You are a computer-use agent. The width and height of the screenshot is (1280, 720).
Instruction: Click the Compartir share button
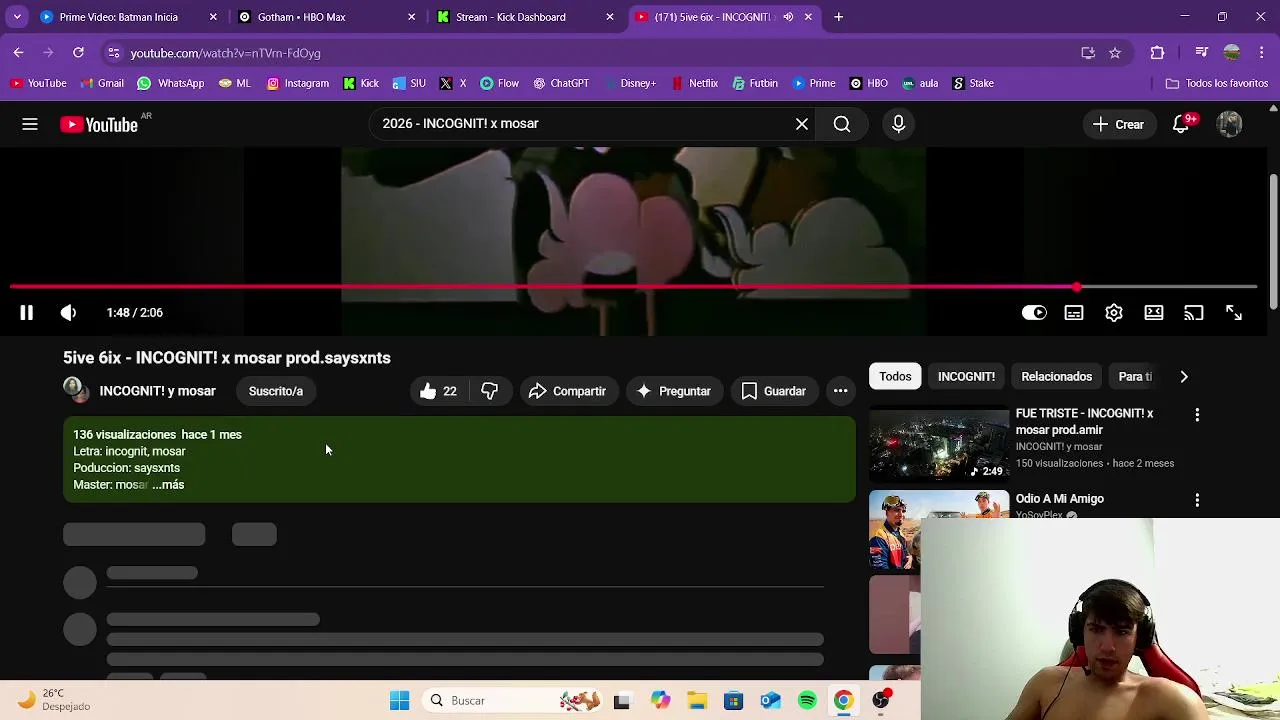567,391
